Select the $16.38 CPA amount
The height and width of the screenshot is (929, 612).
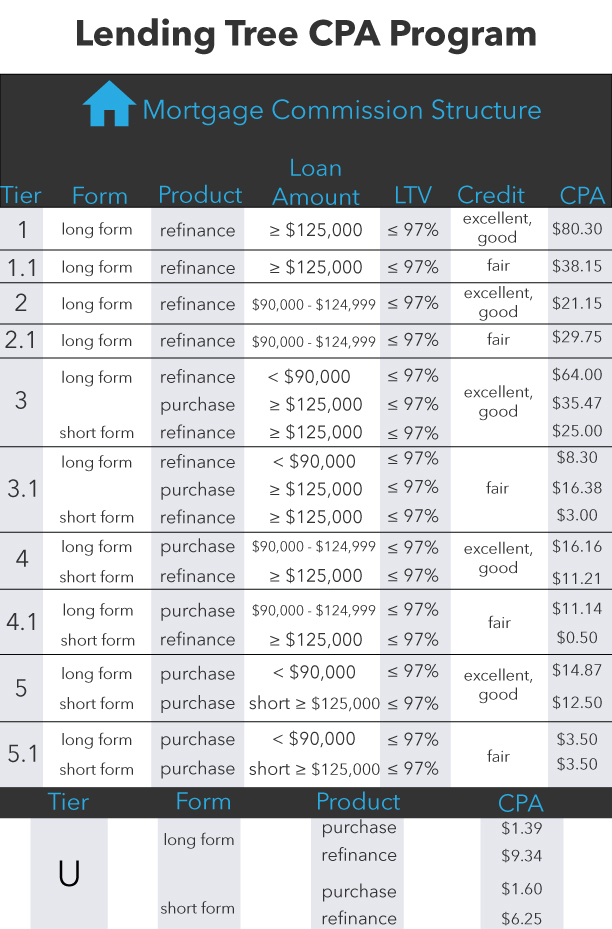click(x=577, y=488)
